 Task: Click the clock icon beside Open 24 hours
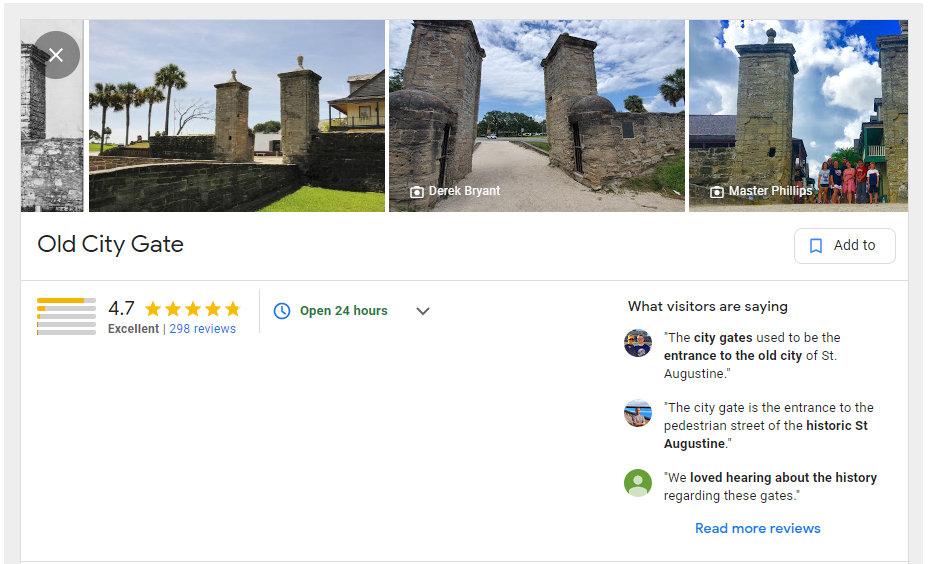tap(282, 311)
